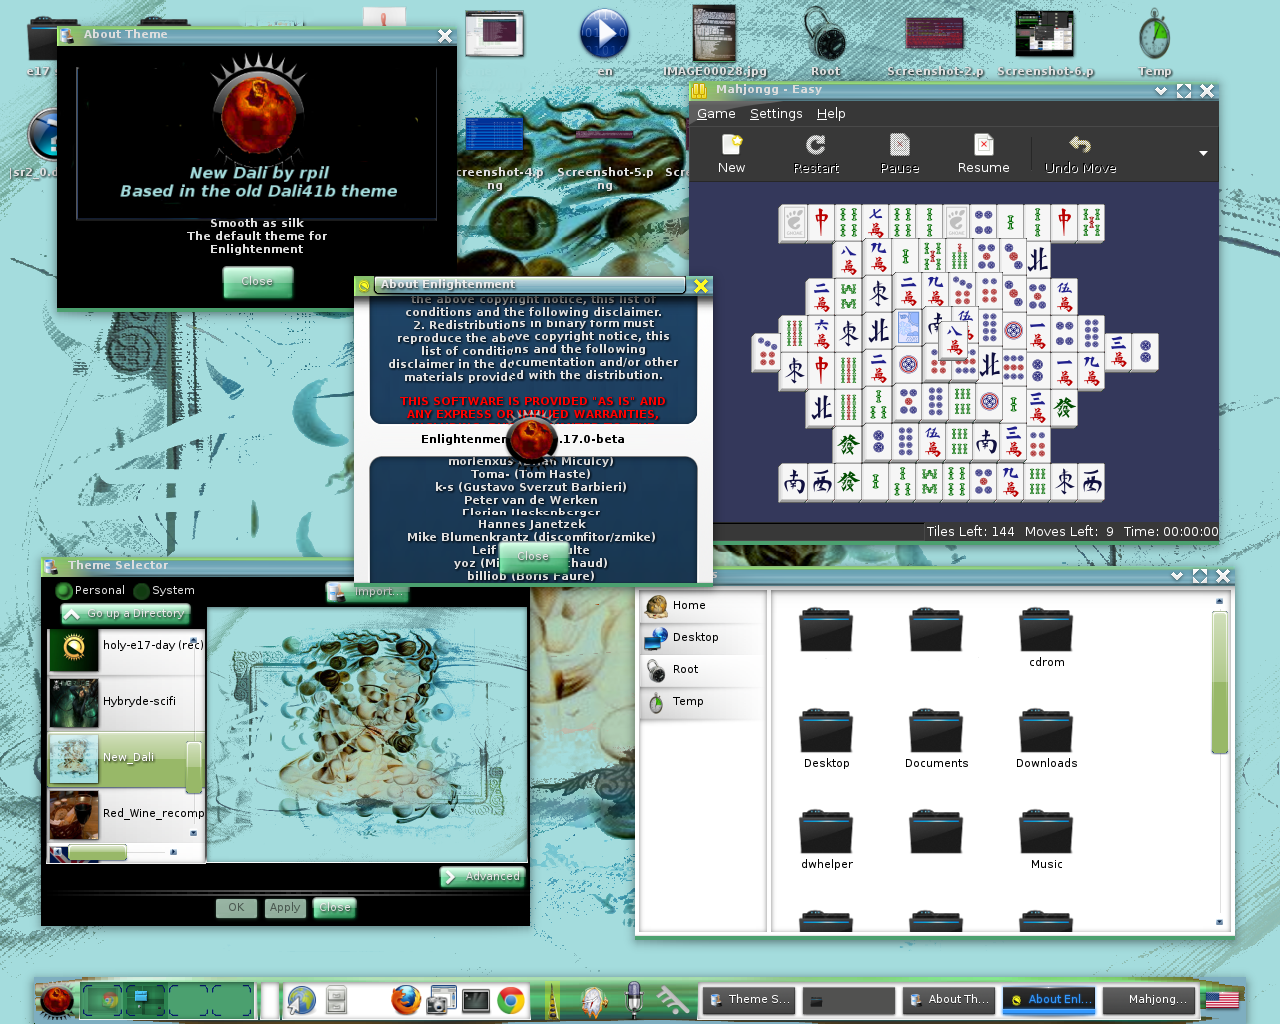Open the terminal launcher on shelf
Image resolution: width=1280 pixels, height=1024 pixels.
(x=476, y=1000)
